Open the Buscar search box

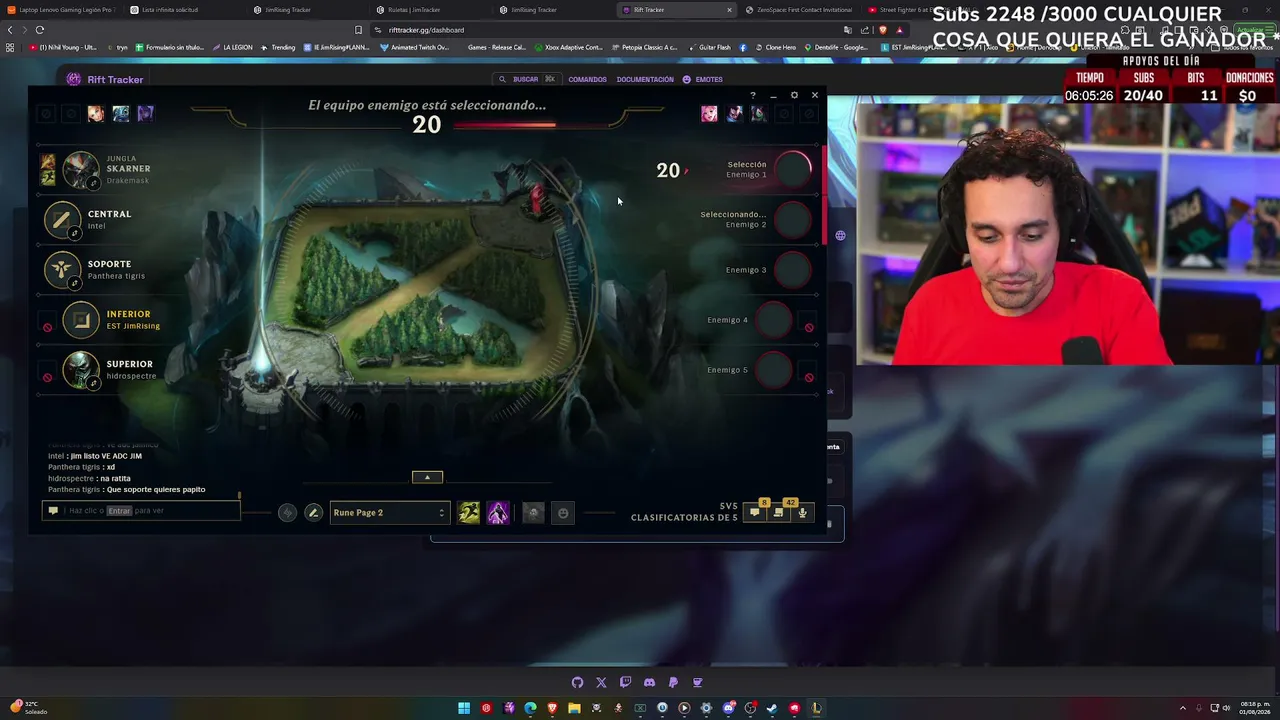point(526,79)
